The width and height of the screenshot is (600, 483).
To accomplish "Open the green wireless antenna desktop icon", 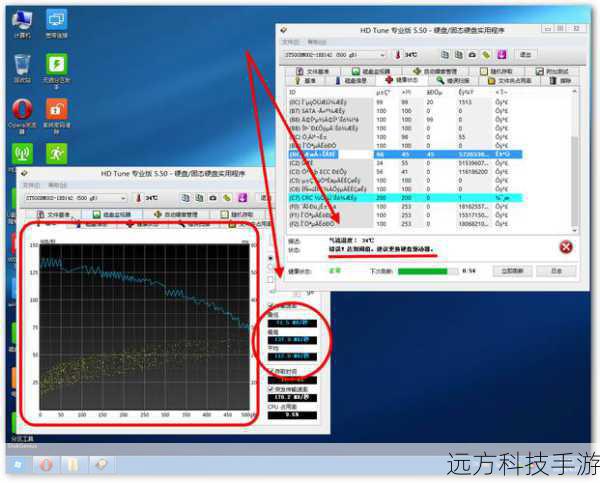I will pyautogui.click(x=22, y=153).
